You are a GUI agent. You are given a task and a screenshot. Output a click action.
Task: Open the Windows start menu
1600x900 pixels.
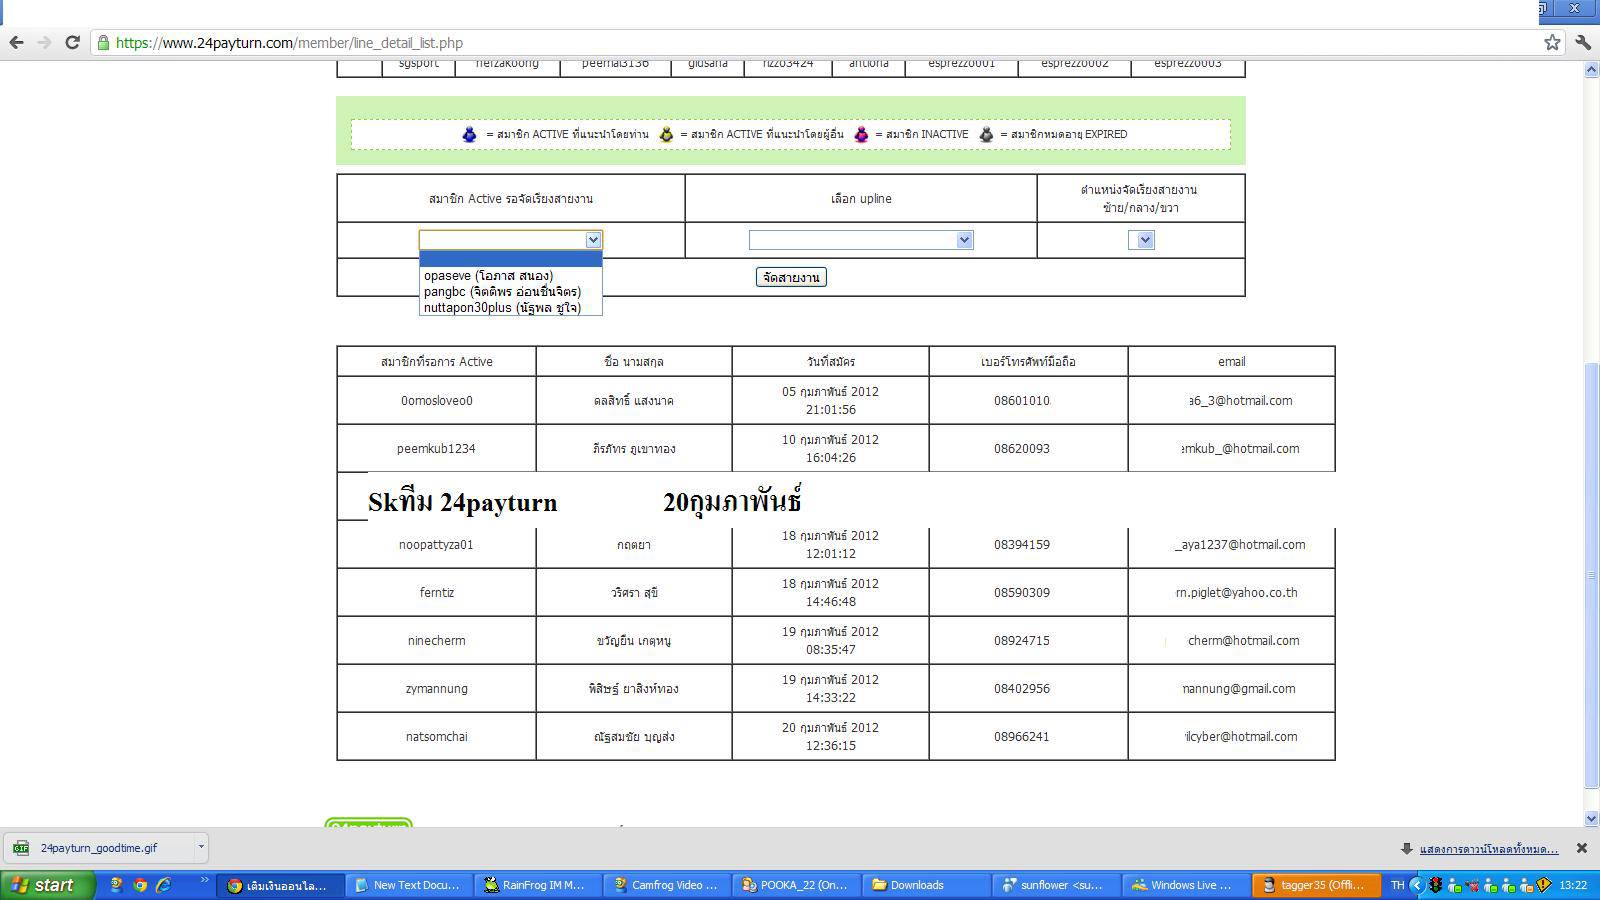tap(47, 885)
